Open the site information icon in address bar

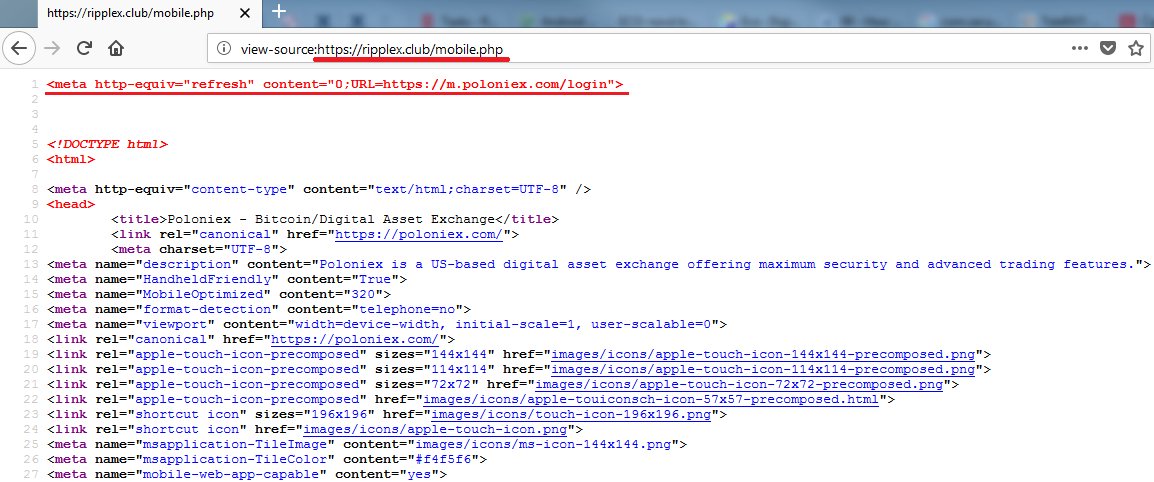pyautogui.click(x=224, y=49)
